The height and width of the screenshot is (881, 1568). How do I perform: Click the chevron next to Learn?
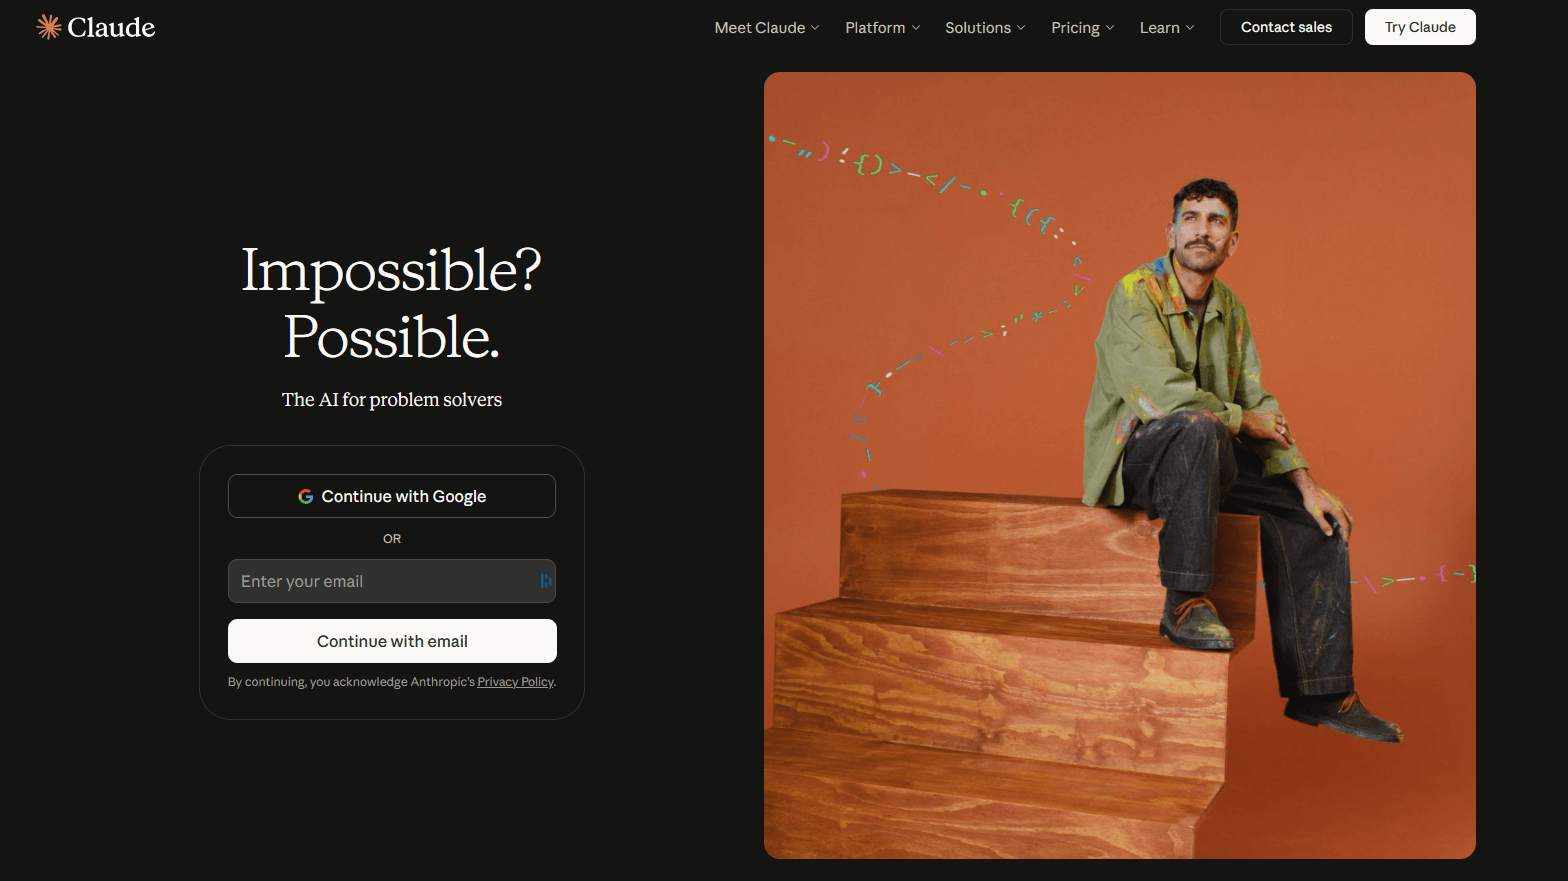(x=1190, y=28)
